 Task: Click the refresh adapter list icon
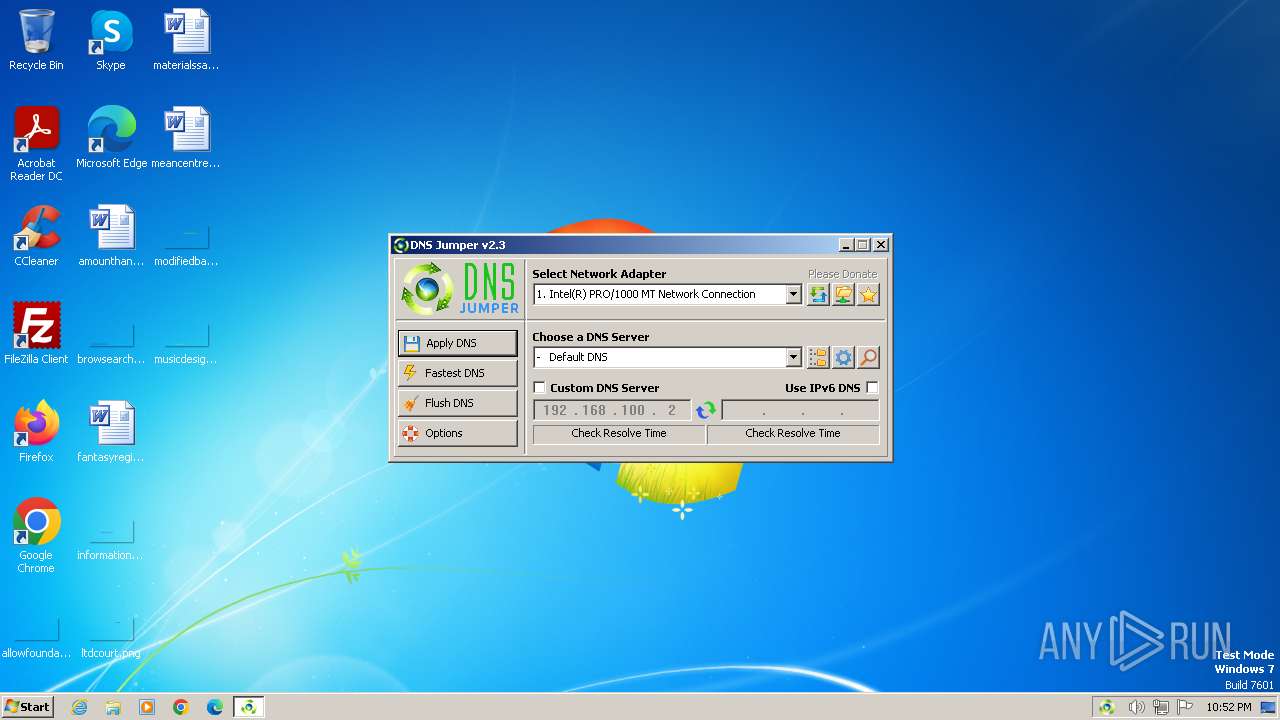point(818,294)
